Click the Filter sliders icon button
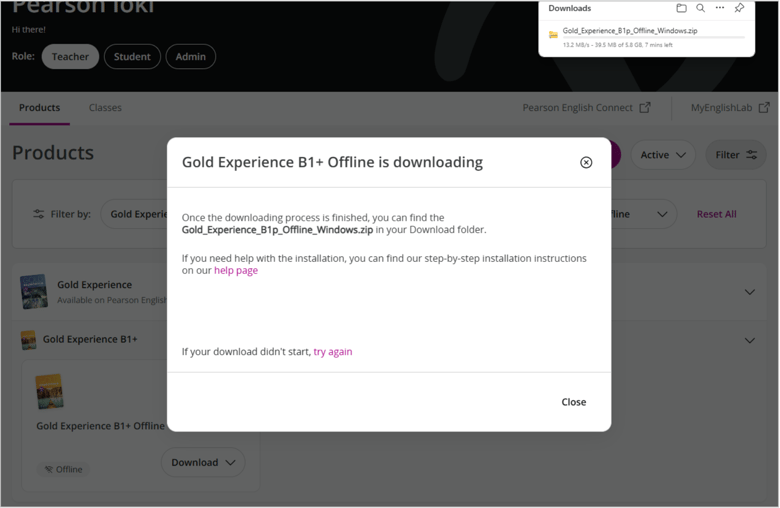The width and height of the screenshot is (780, 508). (736, 155)
